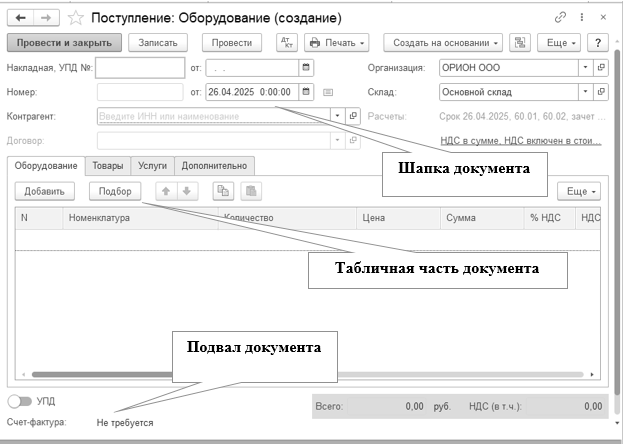
Task: Click the N column header
Action: [x=39, y=218]
